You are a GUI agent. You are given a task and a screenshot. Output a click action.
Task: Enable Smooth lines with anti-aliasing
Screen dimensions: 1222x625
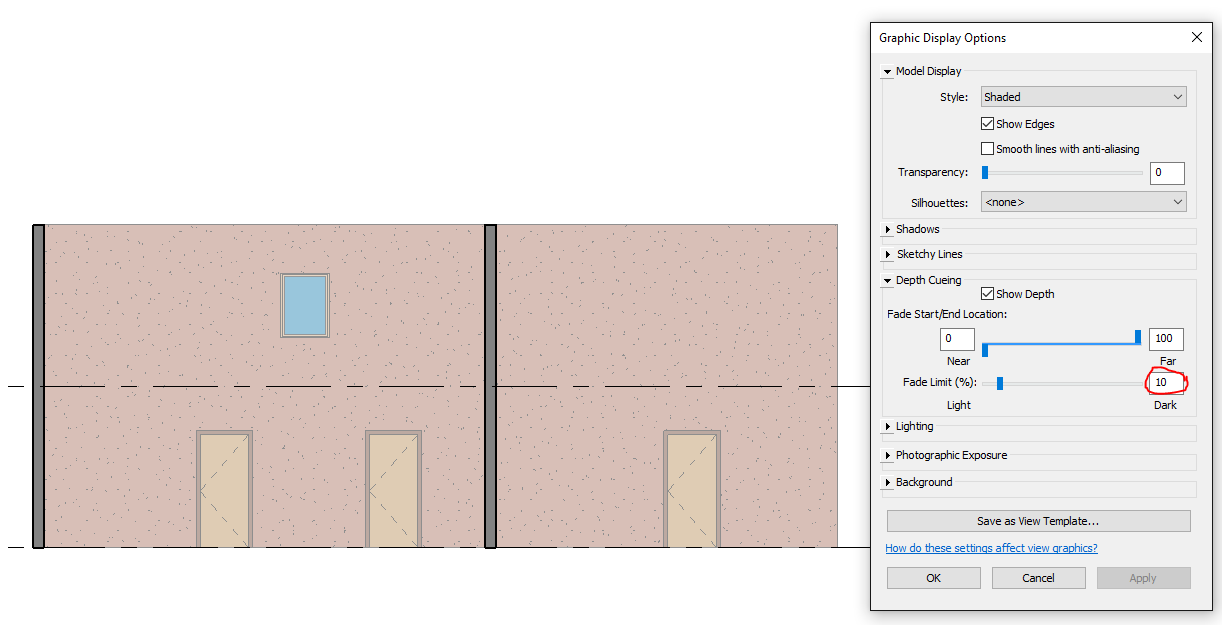click(988, 149)
